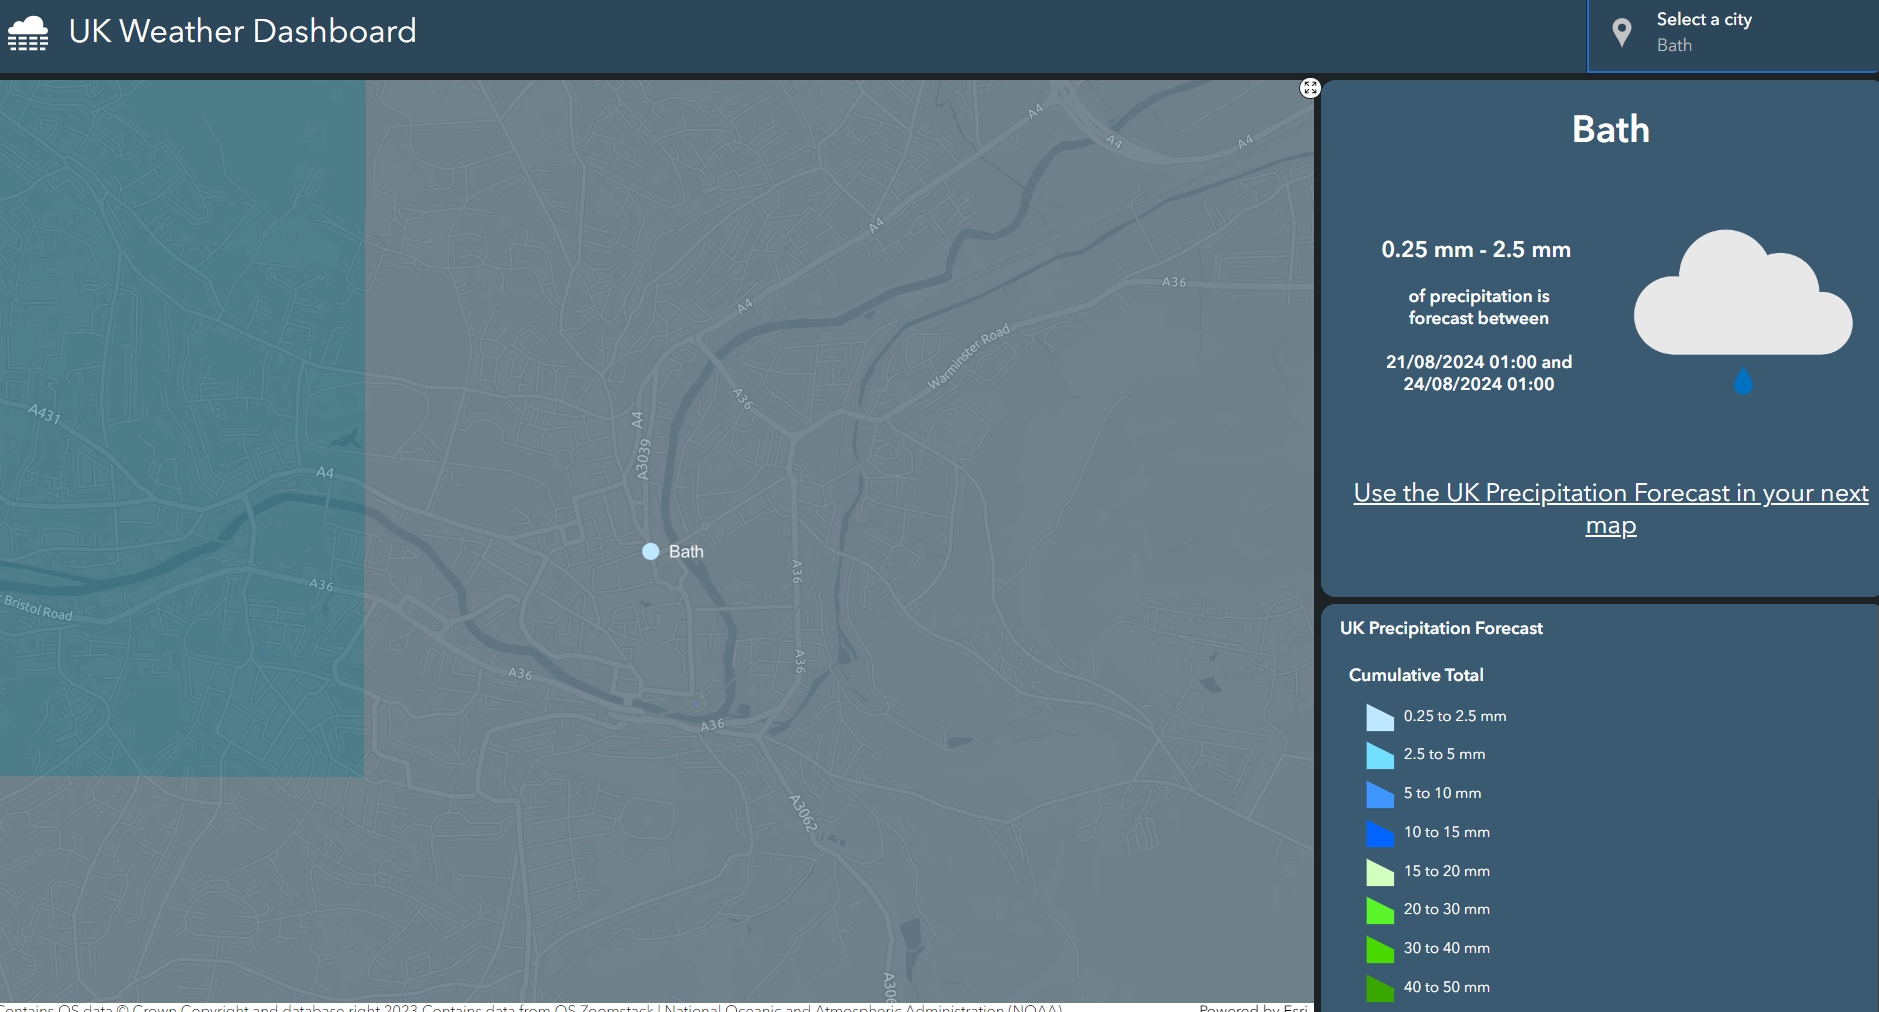Click the 0.25 to 2.5 mm legend swatch
The width and height of the screenshot is (1879, 1012).
[1380, 717]
